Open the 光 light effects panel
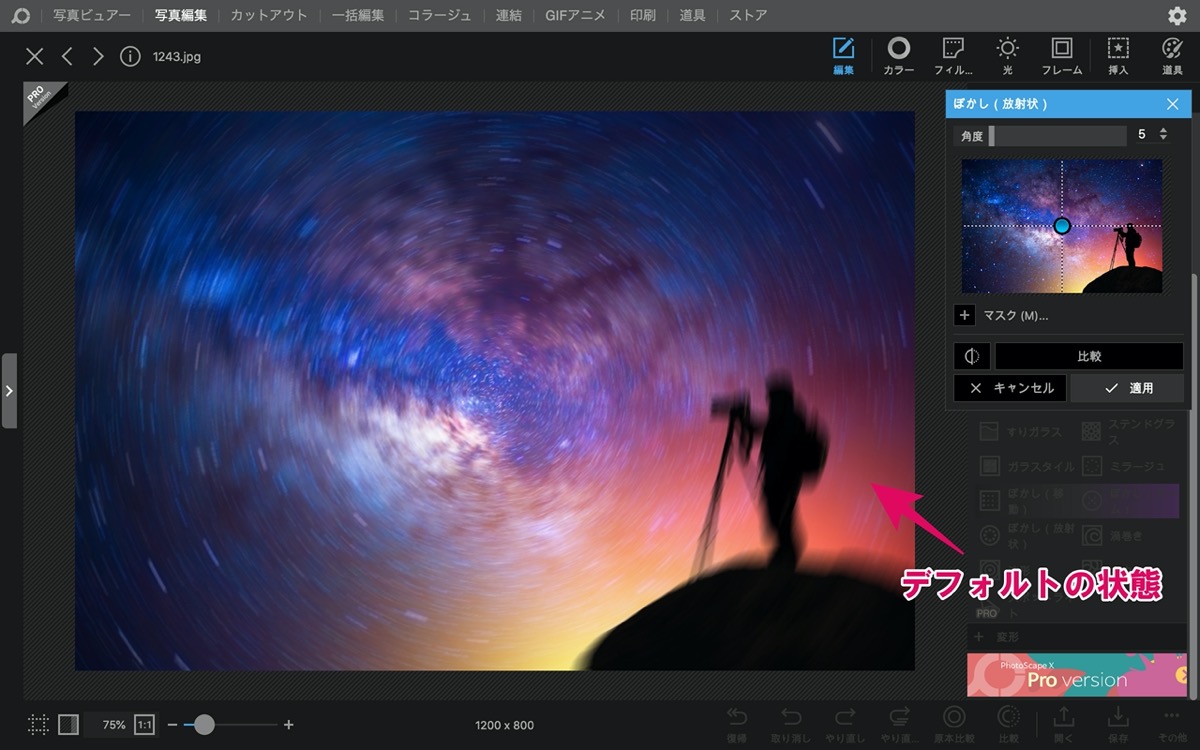 pos(1007,56)
